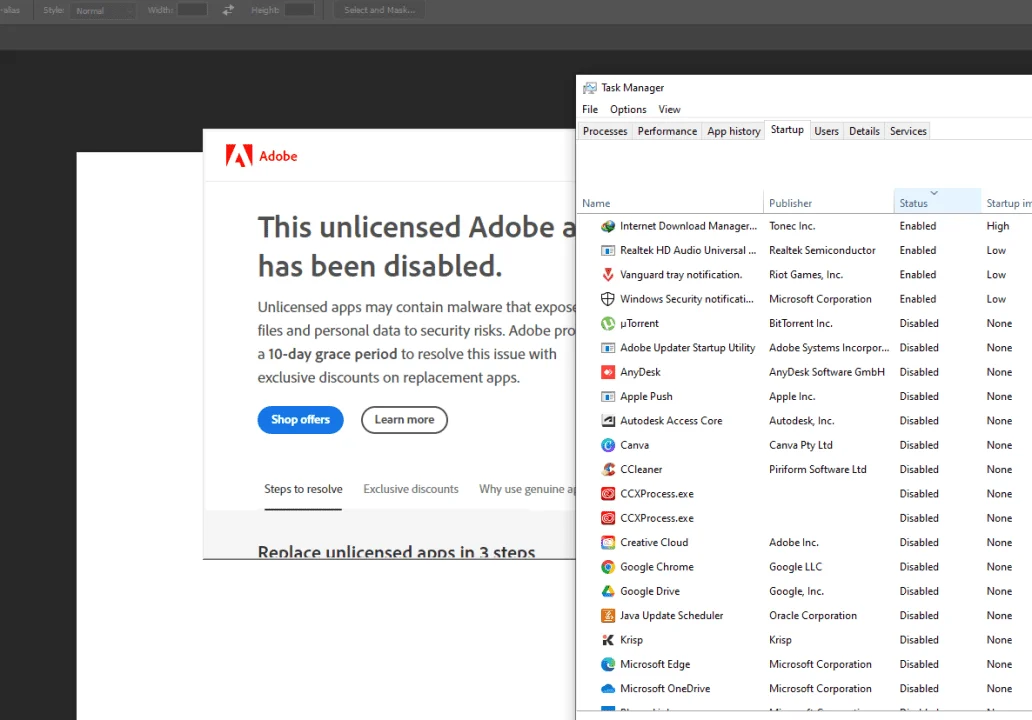
Task: Switch to the Performance tab
Action: [x=667, y=131]
